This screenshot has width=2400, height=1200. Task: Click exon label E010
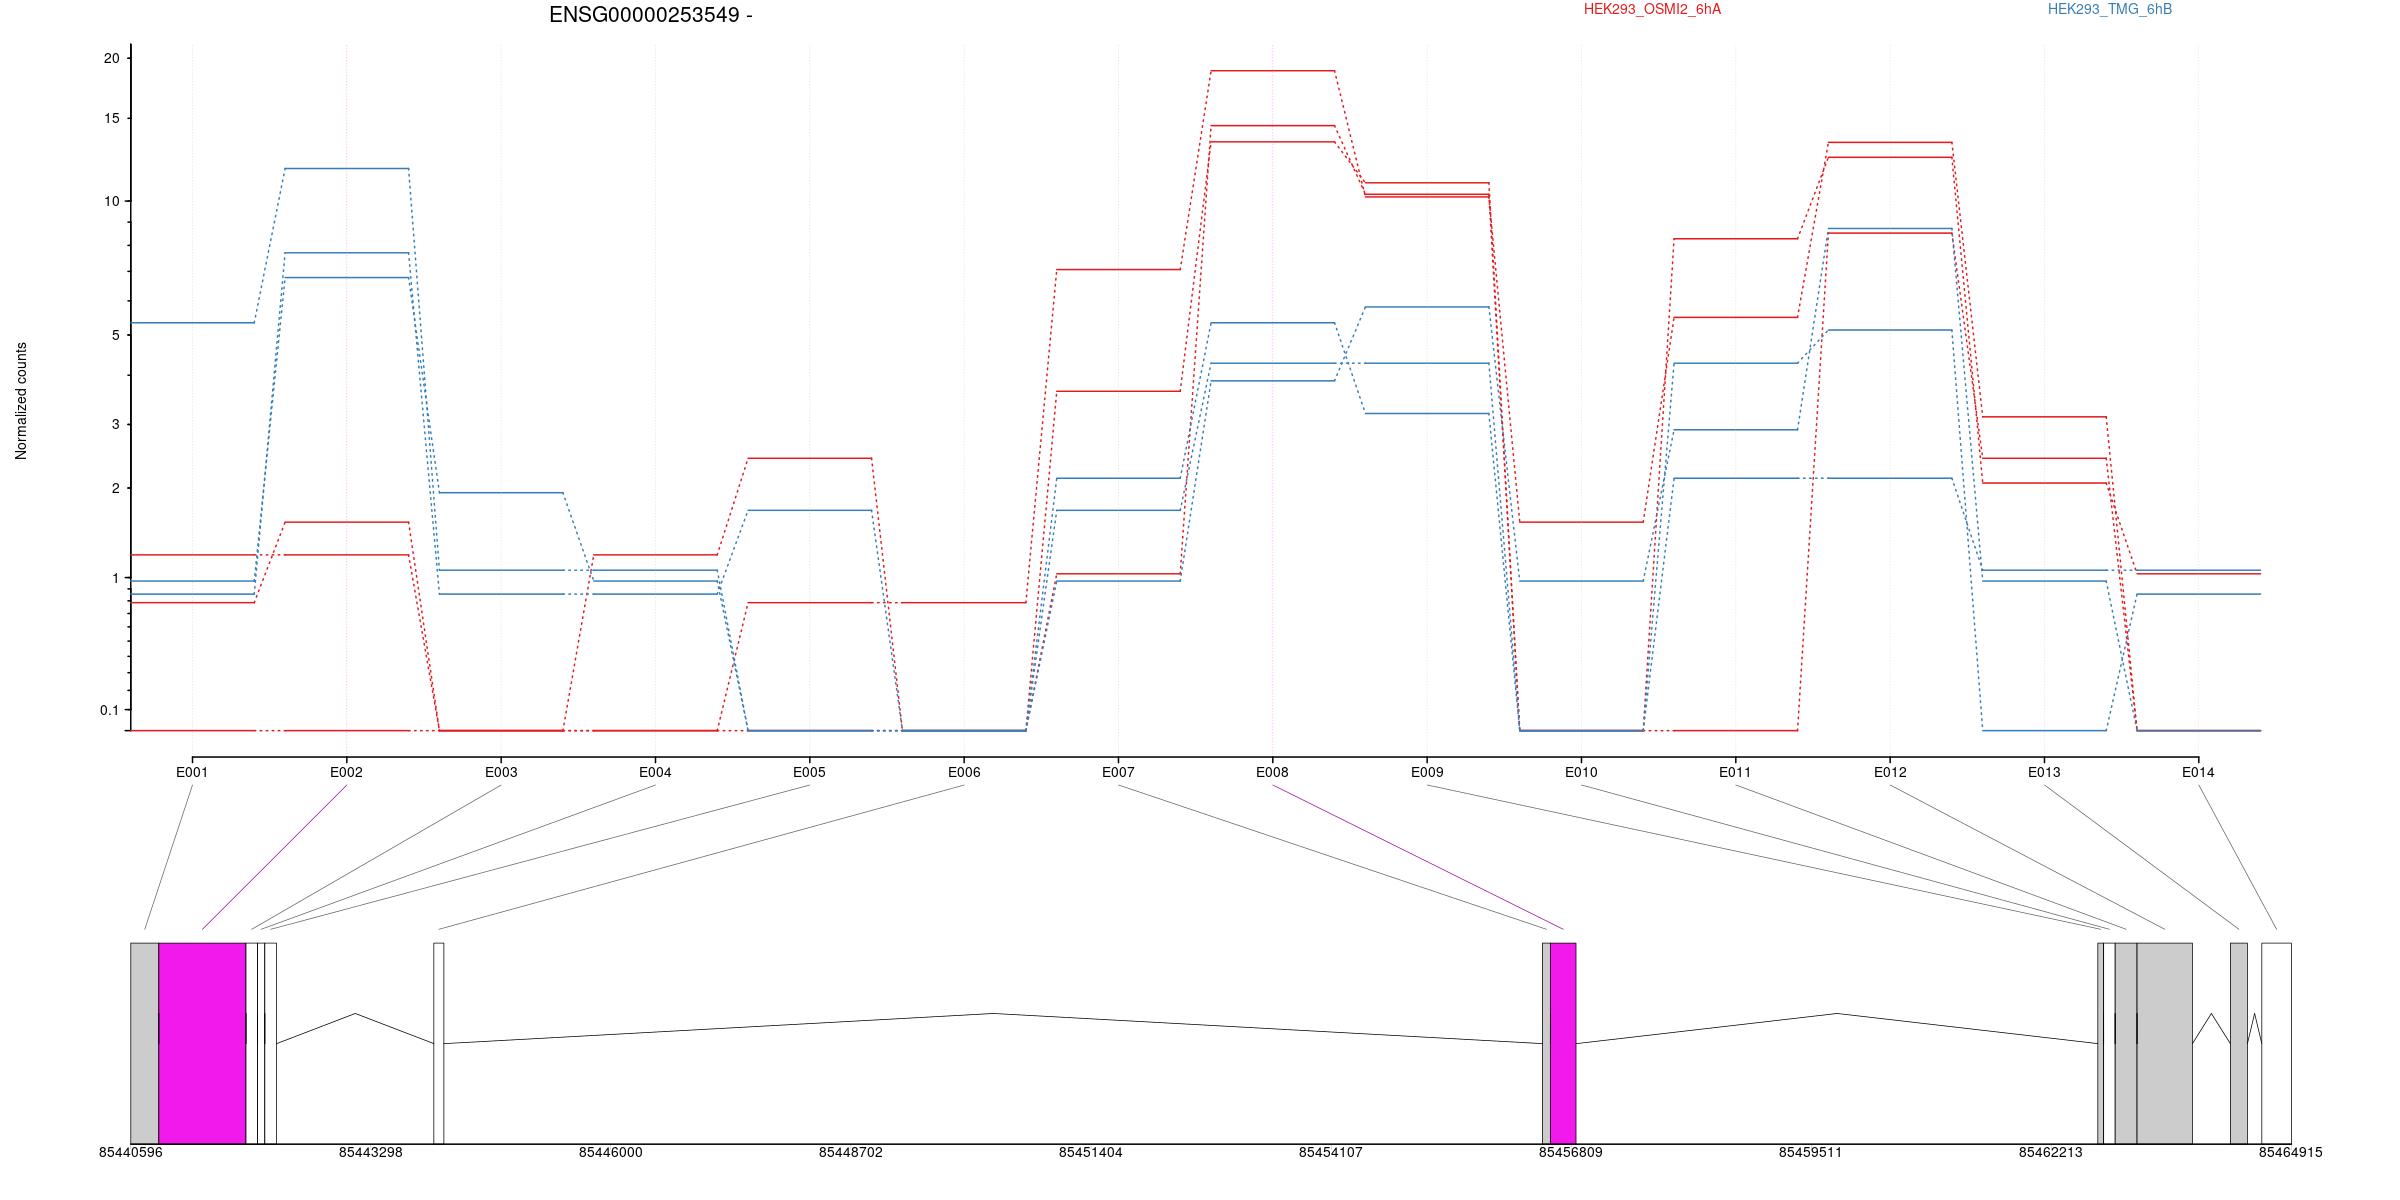point(1581,772)
